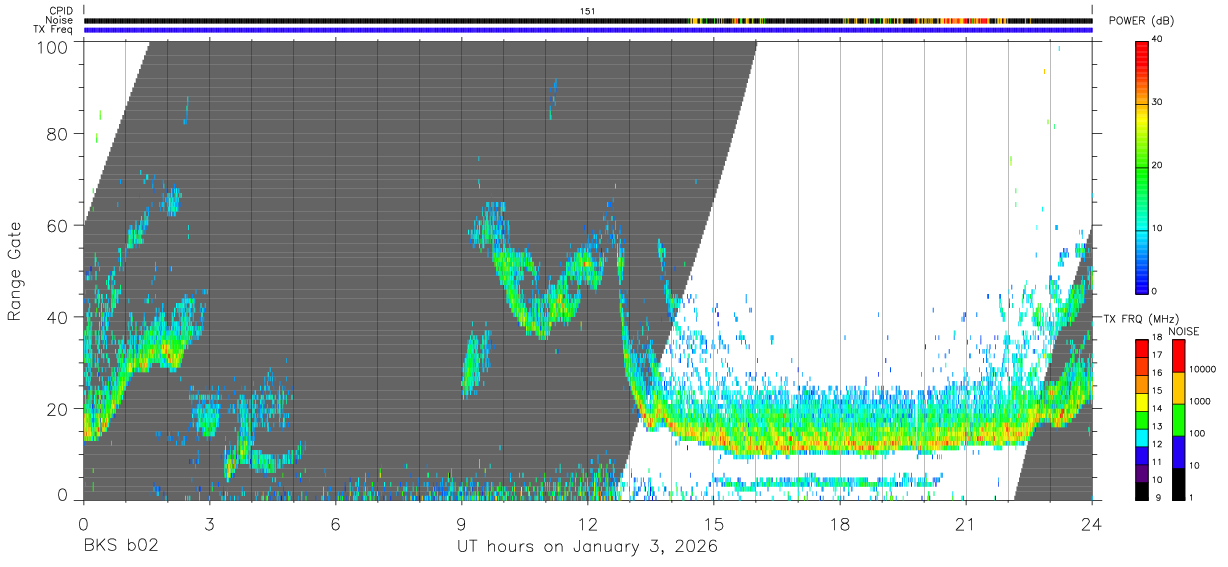1228x567 pixels.
Task: Click the 60 tick on Range Gate axis
Action: (x=58, y=226)
